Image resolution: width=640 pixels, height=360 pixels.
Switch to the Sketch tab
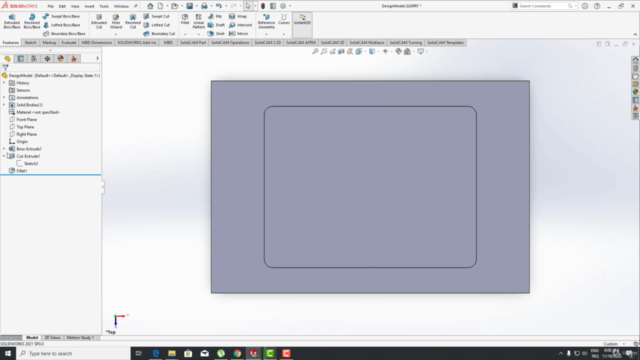30,42
